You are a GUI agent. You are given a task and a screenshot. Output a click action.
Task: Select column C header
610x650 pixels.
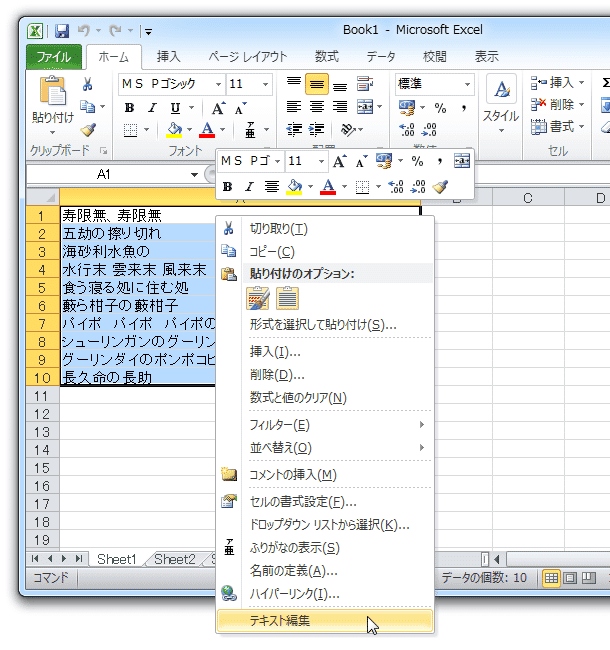coord(528,198)
